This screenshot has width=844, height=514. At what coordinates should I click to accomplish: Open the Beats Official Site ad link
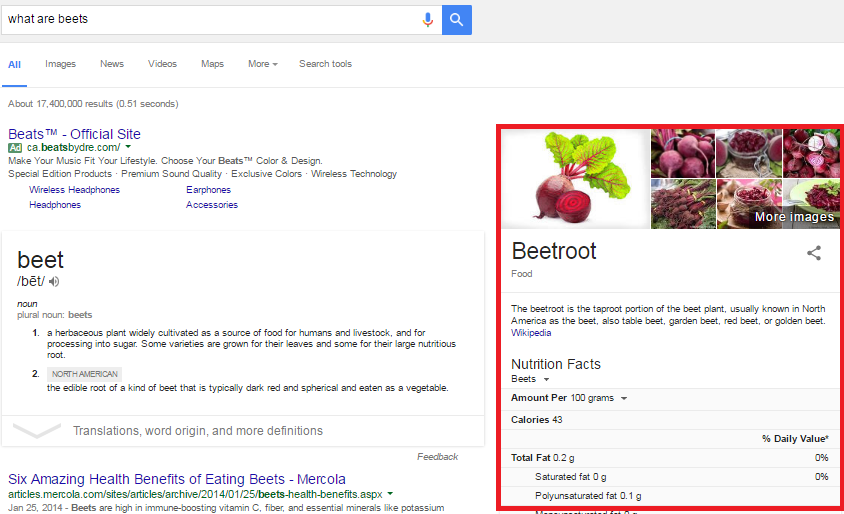tap(74, 134)
